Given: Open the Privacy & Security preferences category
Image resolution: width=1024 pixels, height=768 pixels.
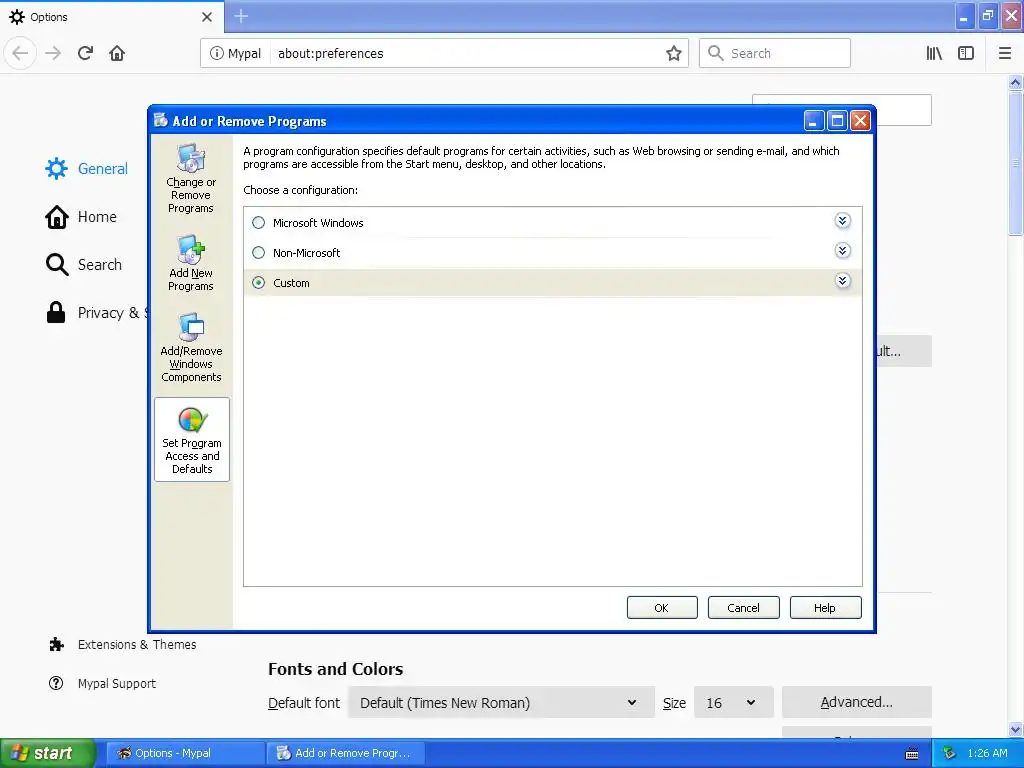Looking at the screenshot, I should point(96,313).
